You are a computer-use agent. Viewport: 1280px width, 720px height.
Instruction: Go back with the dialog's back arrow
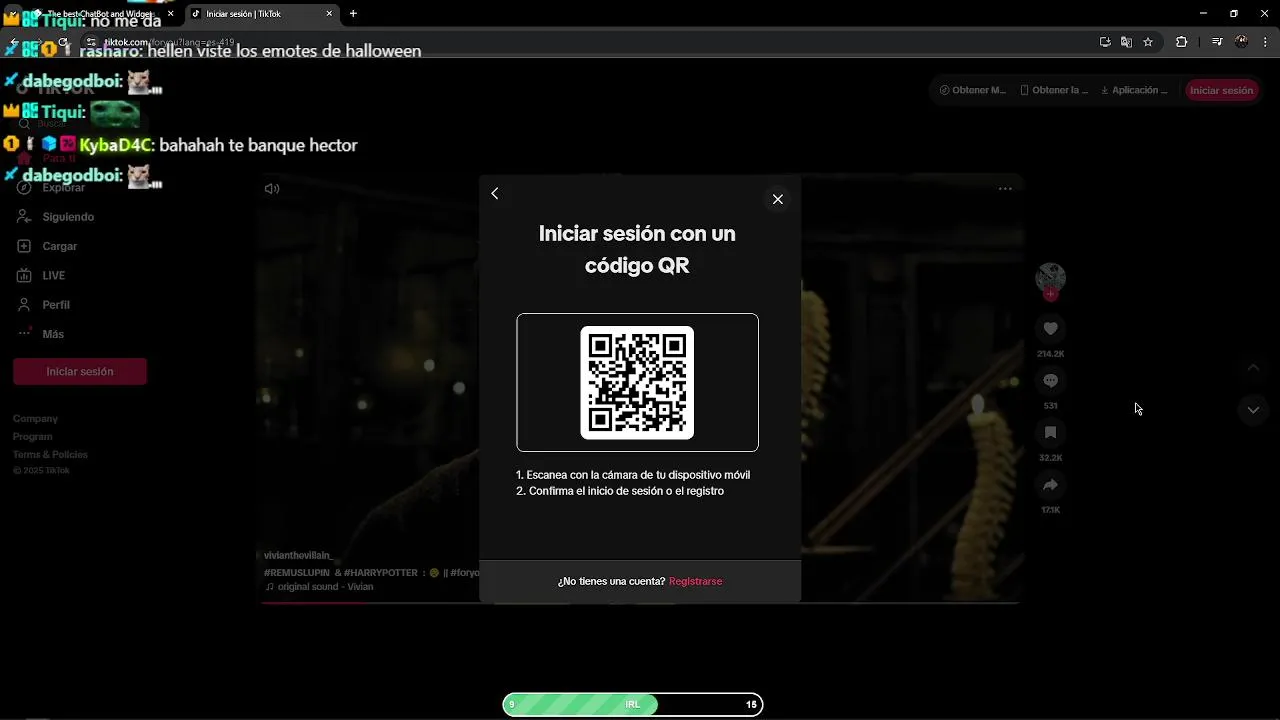click(495, 194)
